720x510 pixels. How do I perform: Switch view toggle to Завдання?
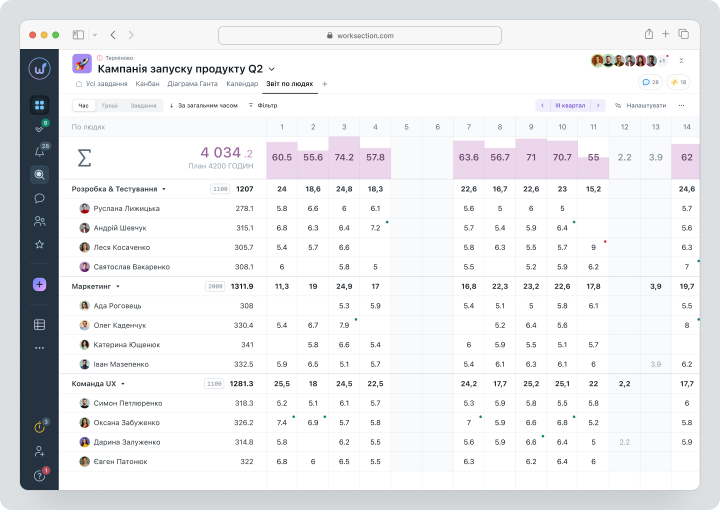(143, 106)
